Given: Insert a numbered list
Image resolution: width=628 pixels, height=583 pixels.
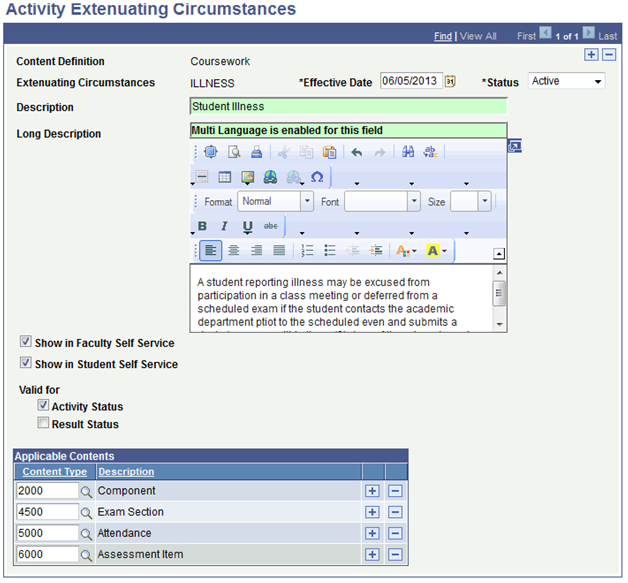Looking at the screenshot, I should [307, 251].
